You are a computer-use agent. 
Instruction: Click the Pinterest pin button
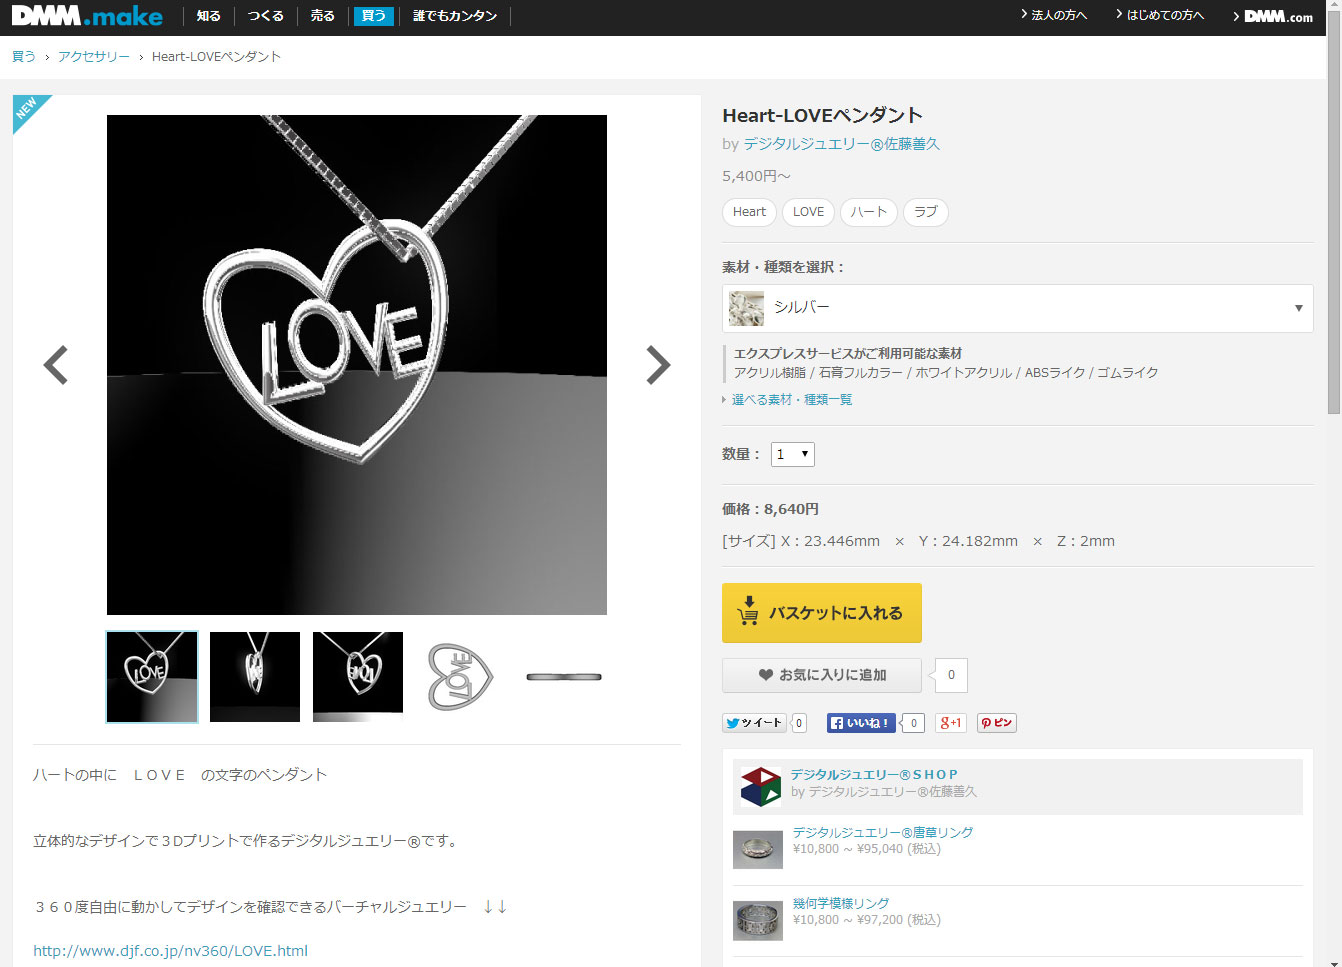997,723
